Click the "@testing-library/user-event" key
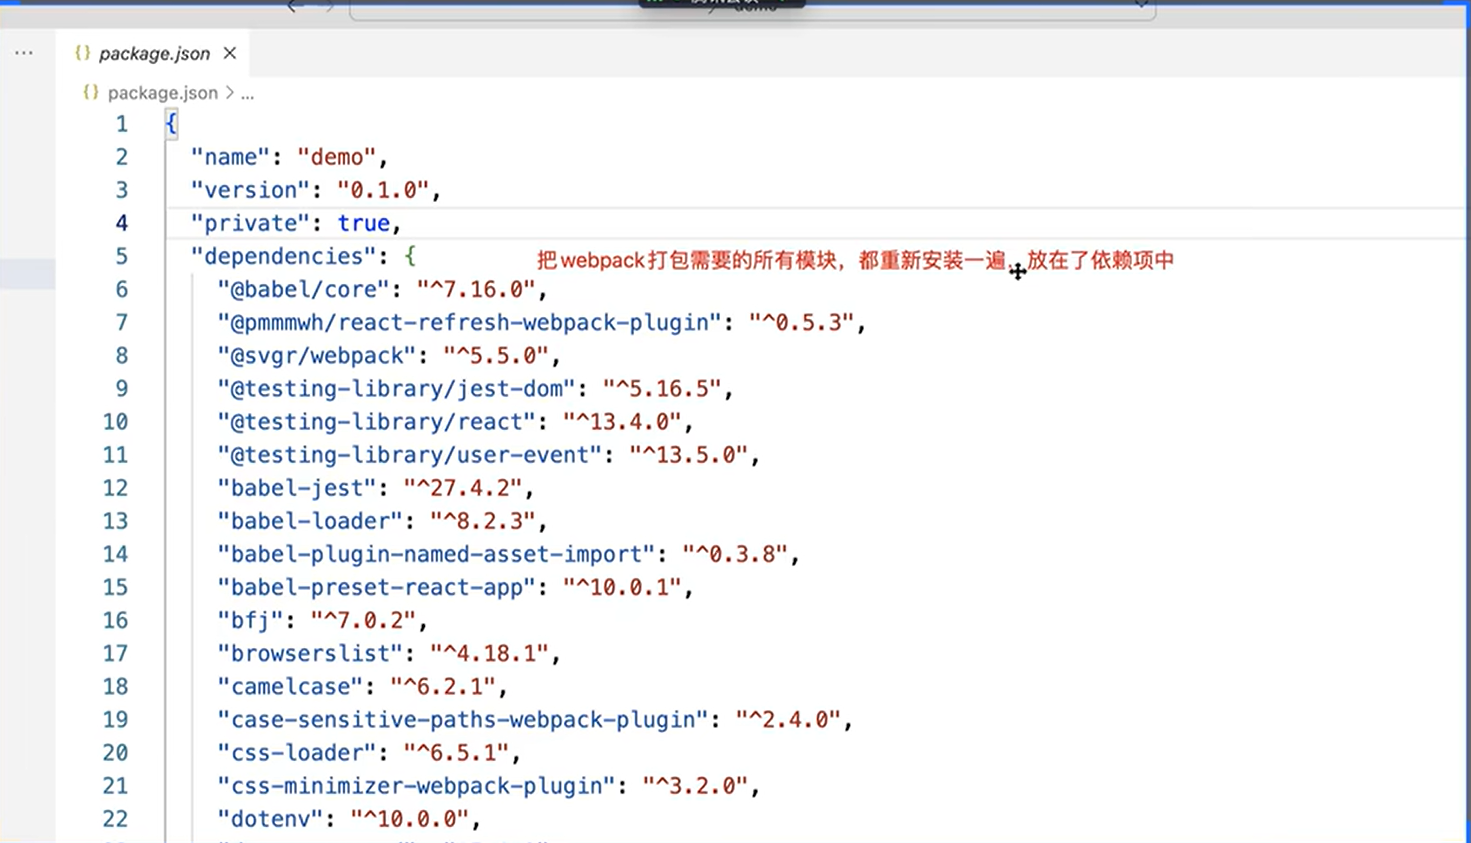The image size is (1471, 843). [x=410, y=454]
